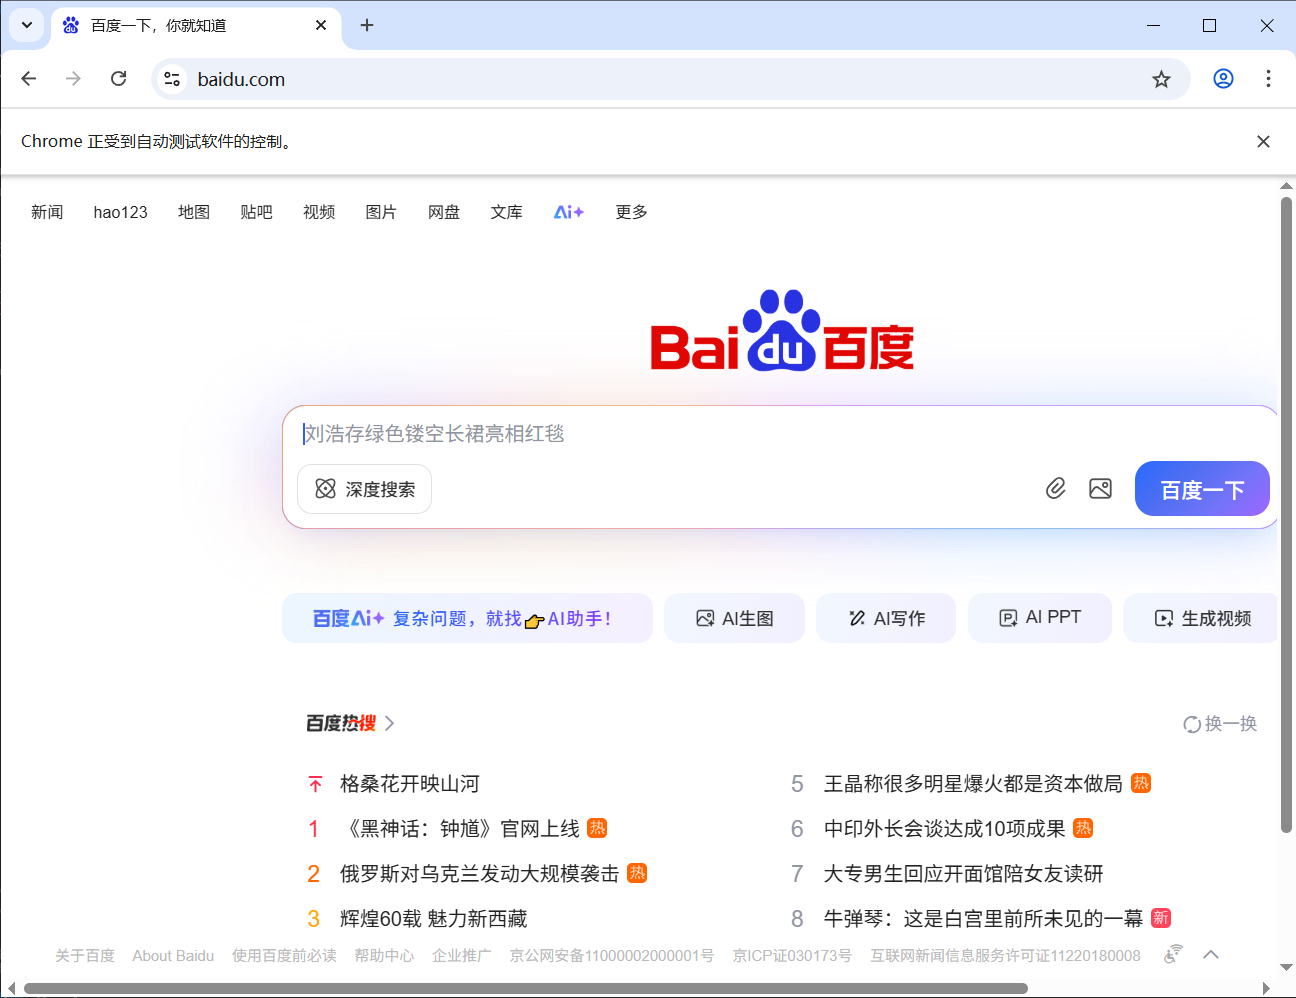
Task: Open hot search 辉煌60载 魅力新西藏
Action: tap(433, 919)
